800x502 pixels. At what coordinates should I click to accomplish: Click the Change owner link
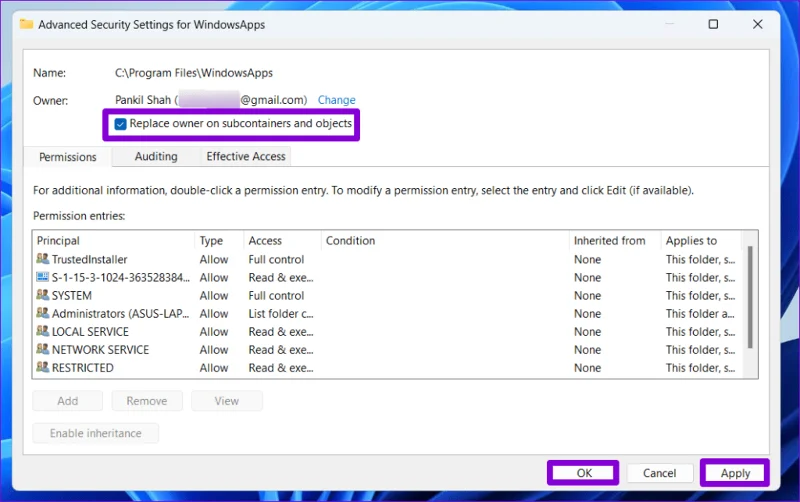(337, 100)
